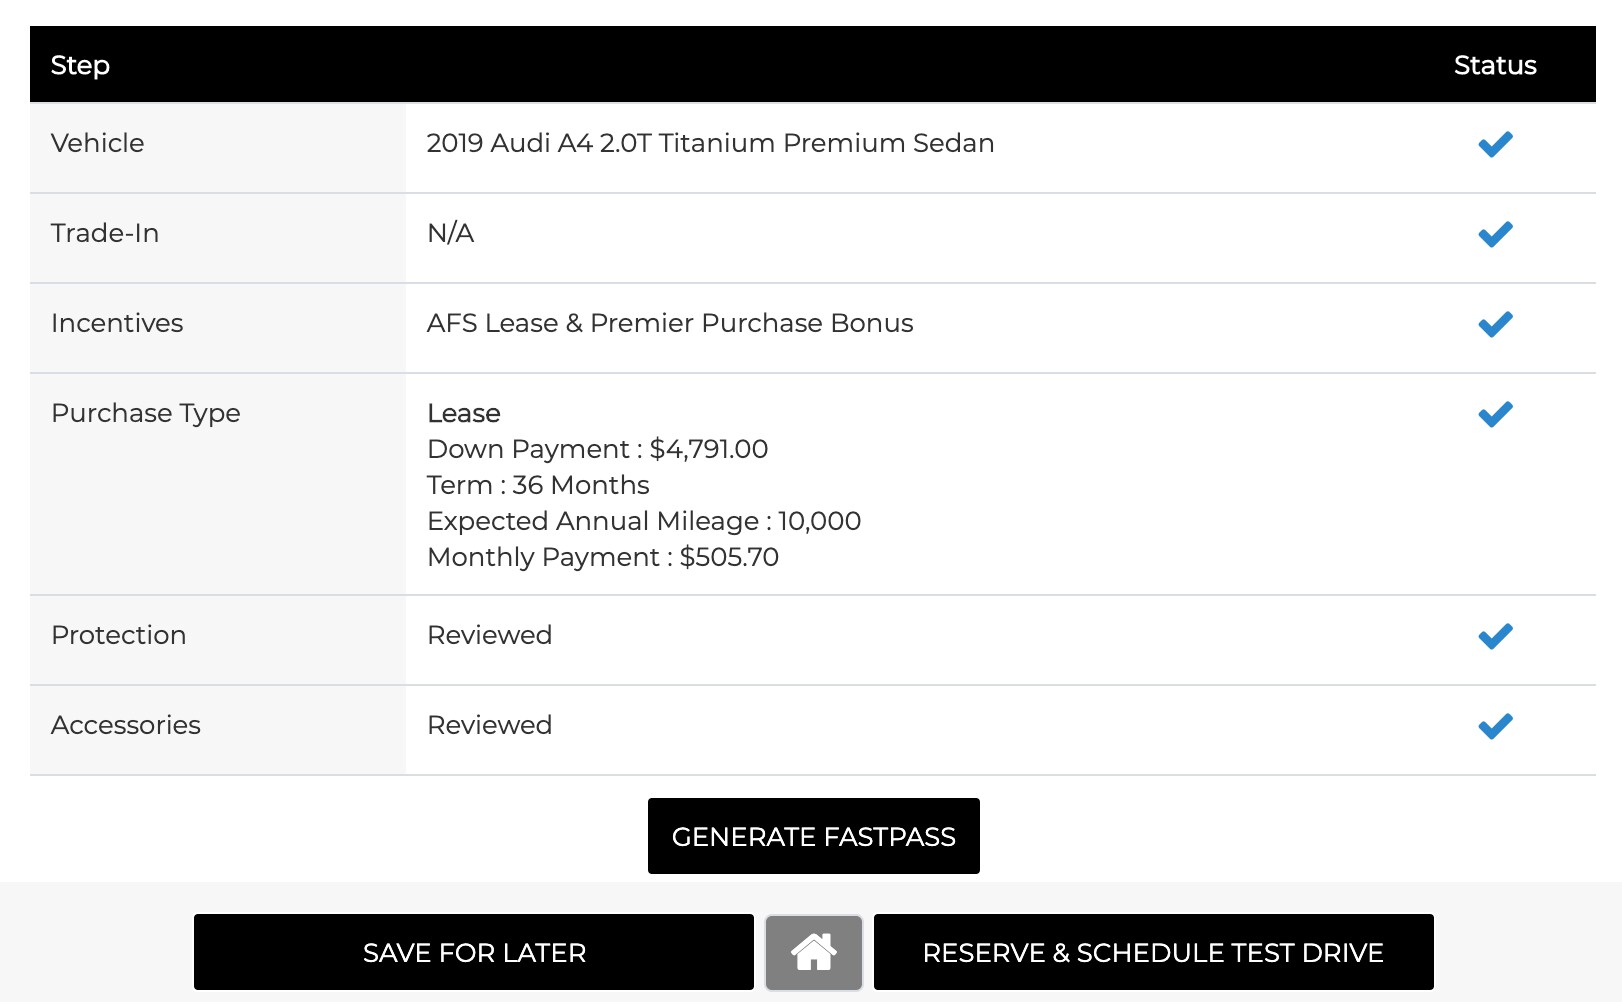This screenshot has width=1622, height=1002.
Task: Click Save For Later
Action: point(474,952)
